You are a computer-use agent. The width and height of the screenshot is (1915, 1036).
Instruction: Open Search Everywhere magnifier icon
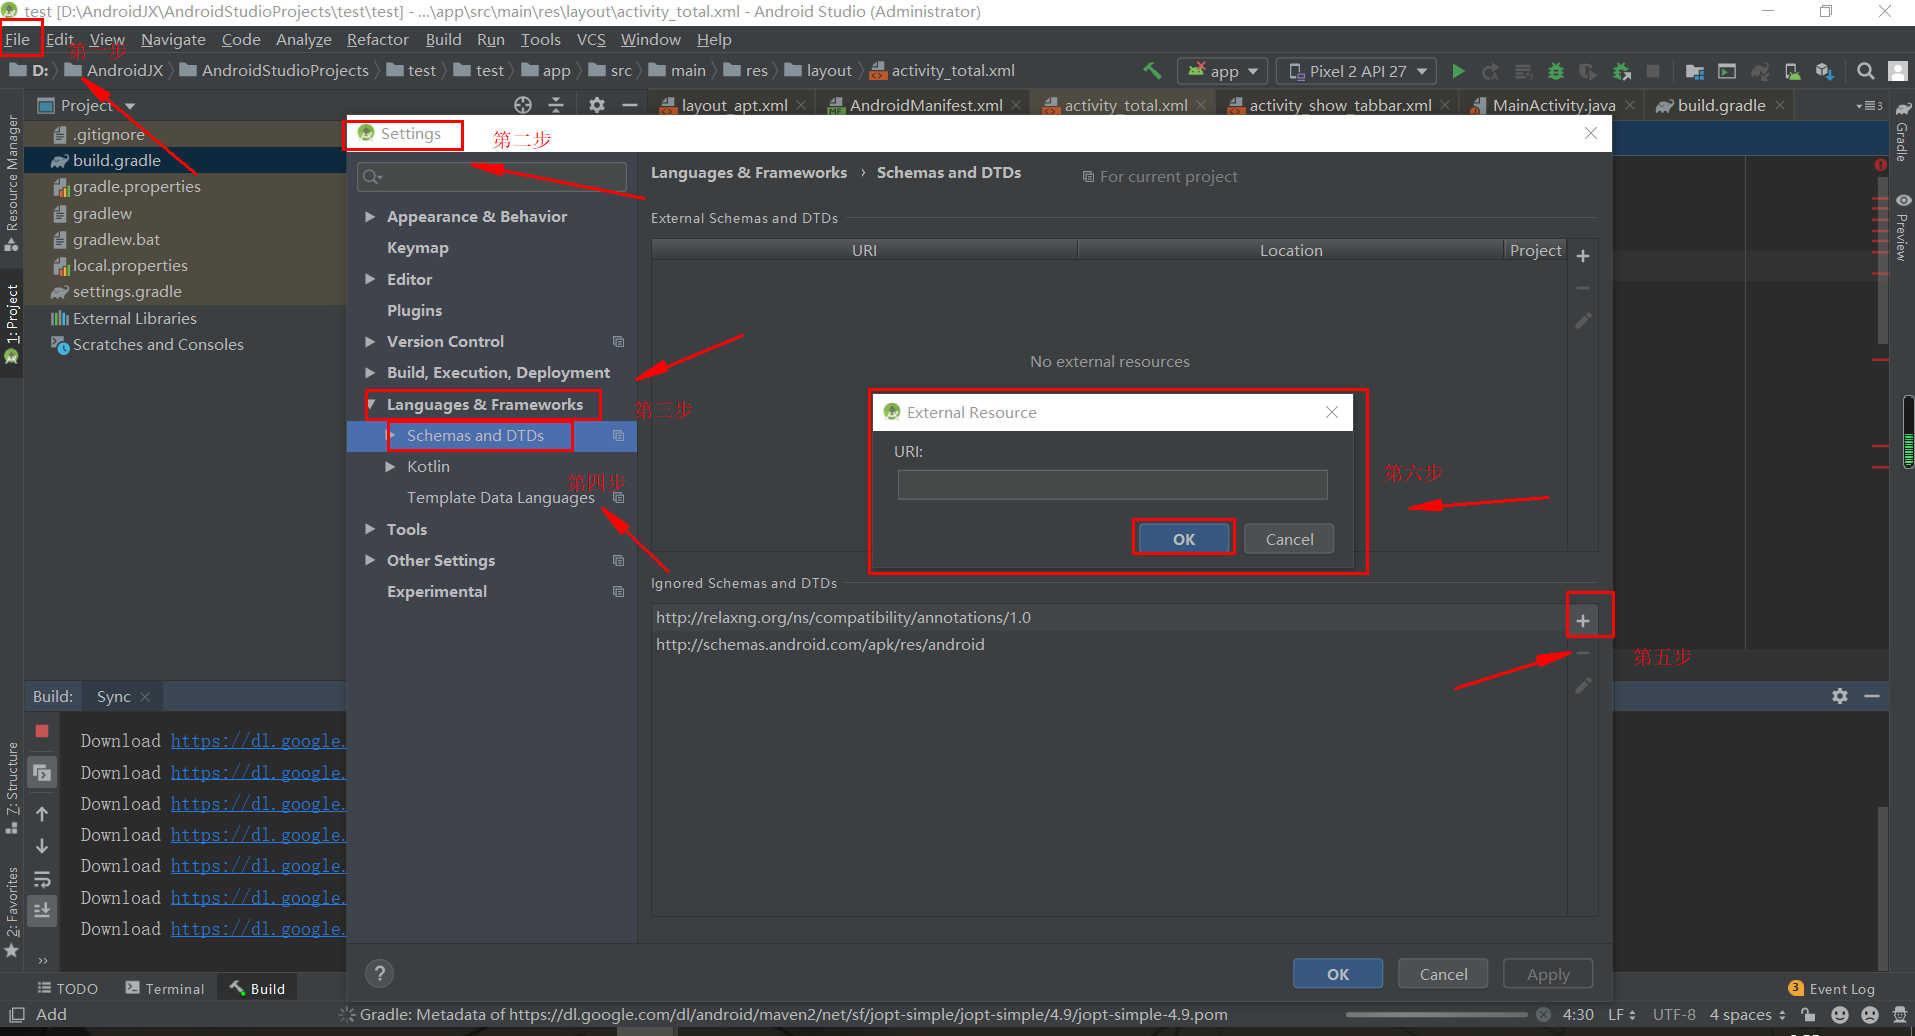tap(1865, 71)
